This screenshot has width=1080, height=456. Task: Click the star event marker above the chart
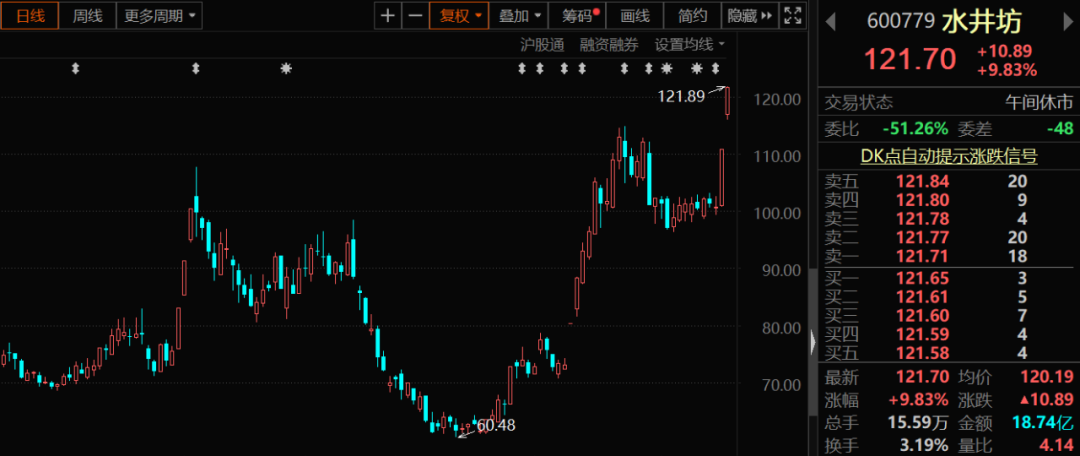pos(286,68)
